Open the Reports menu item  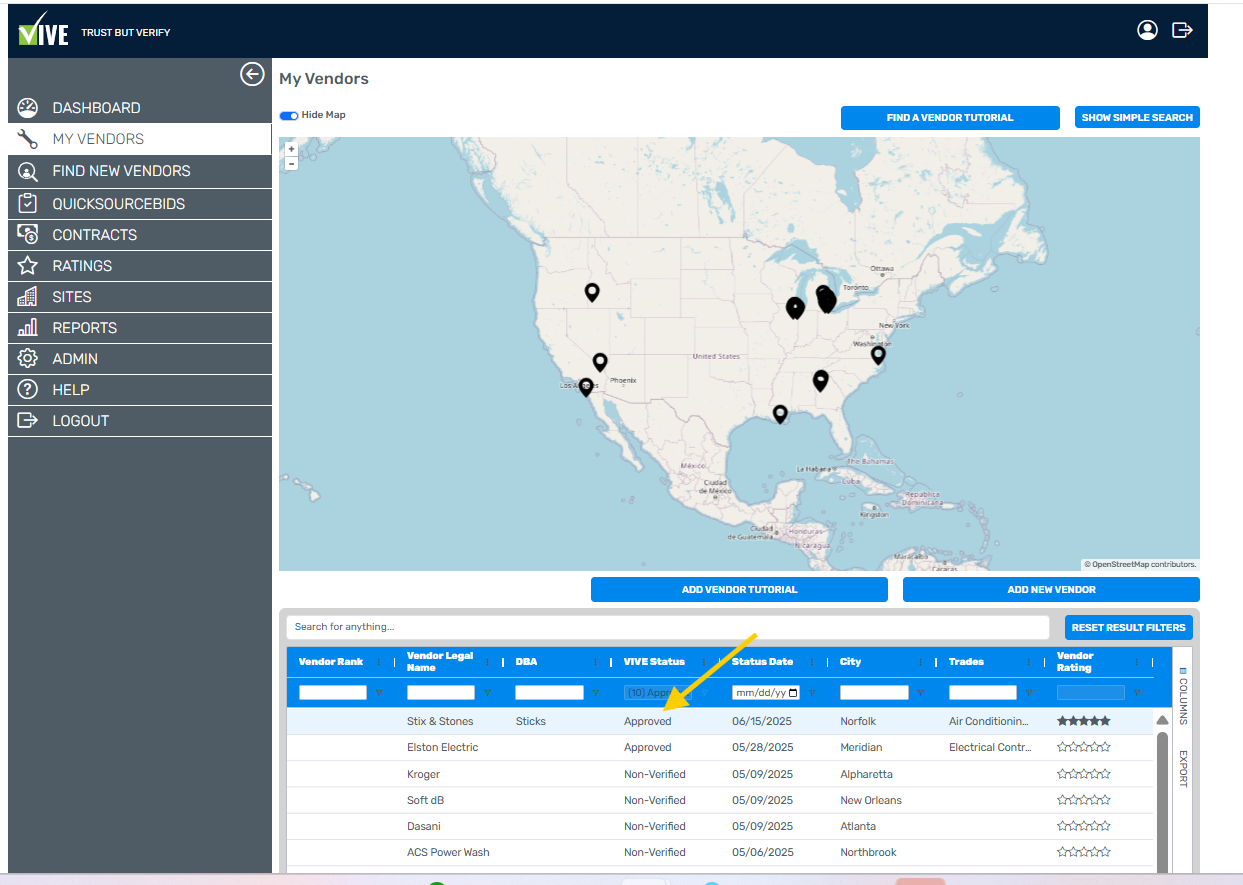click(x=85, y=328)
